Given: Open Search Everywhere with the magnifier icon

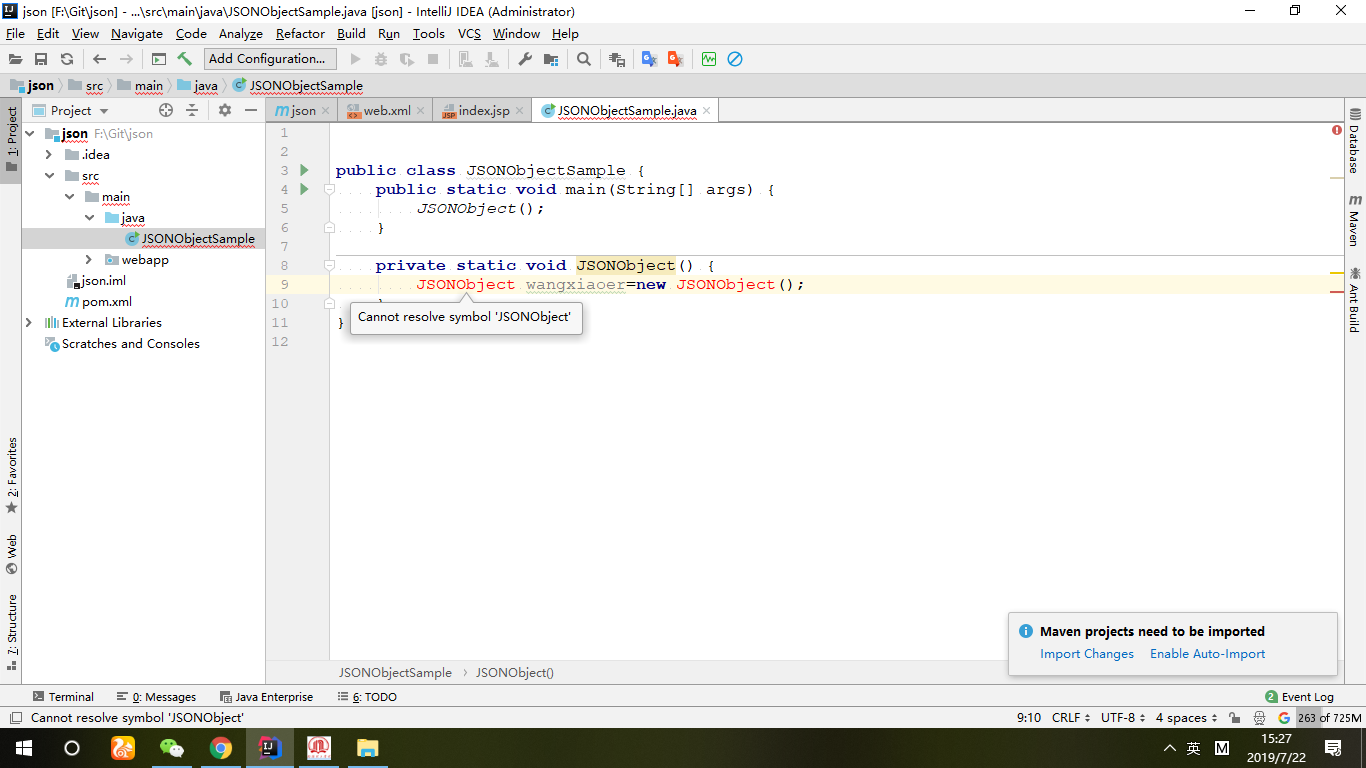Looking at the screenshot, I should coord(583,59).
